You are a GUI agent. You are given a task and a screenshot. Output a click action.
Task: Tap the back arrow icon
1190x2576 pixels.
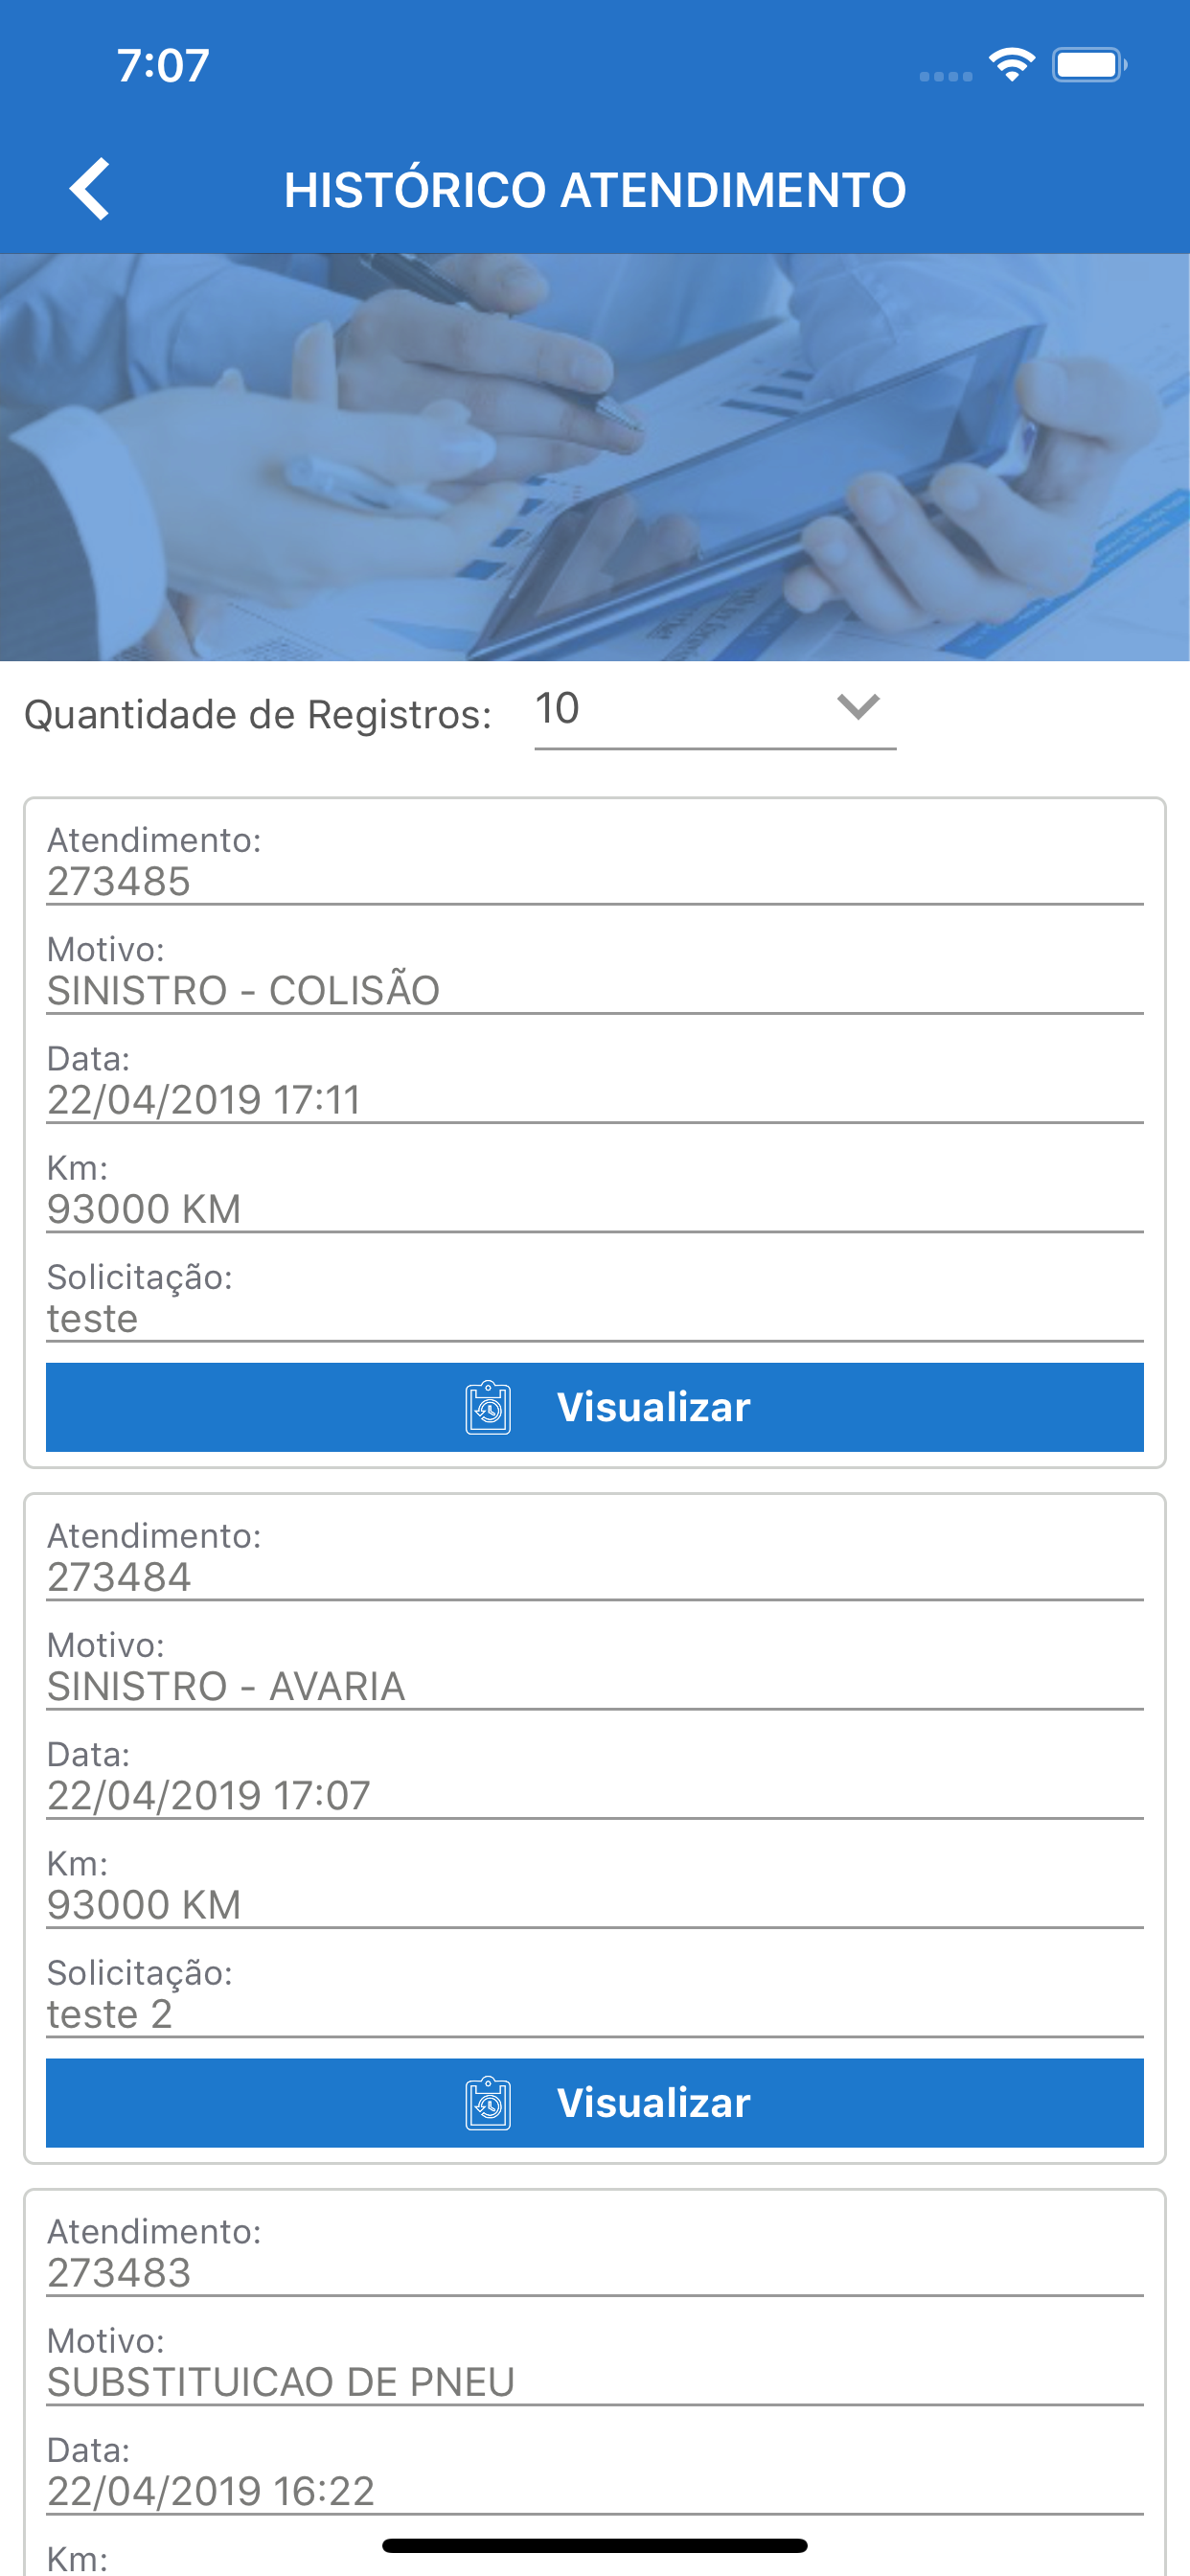pyautogui.click(x=90, y=189)
